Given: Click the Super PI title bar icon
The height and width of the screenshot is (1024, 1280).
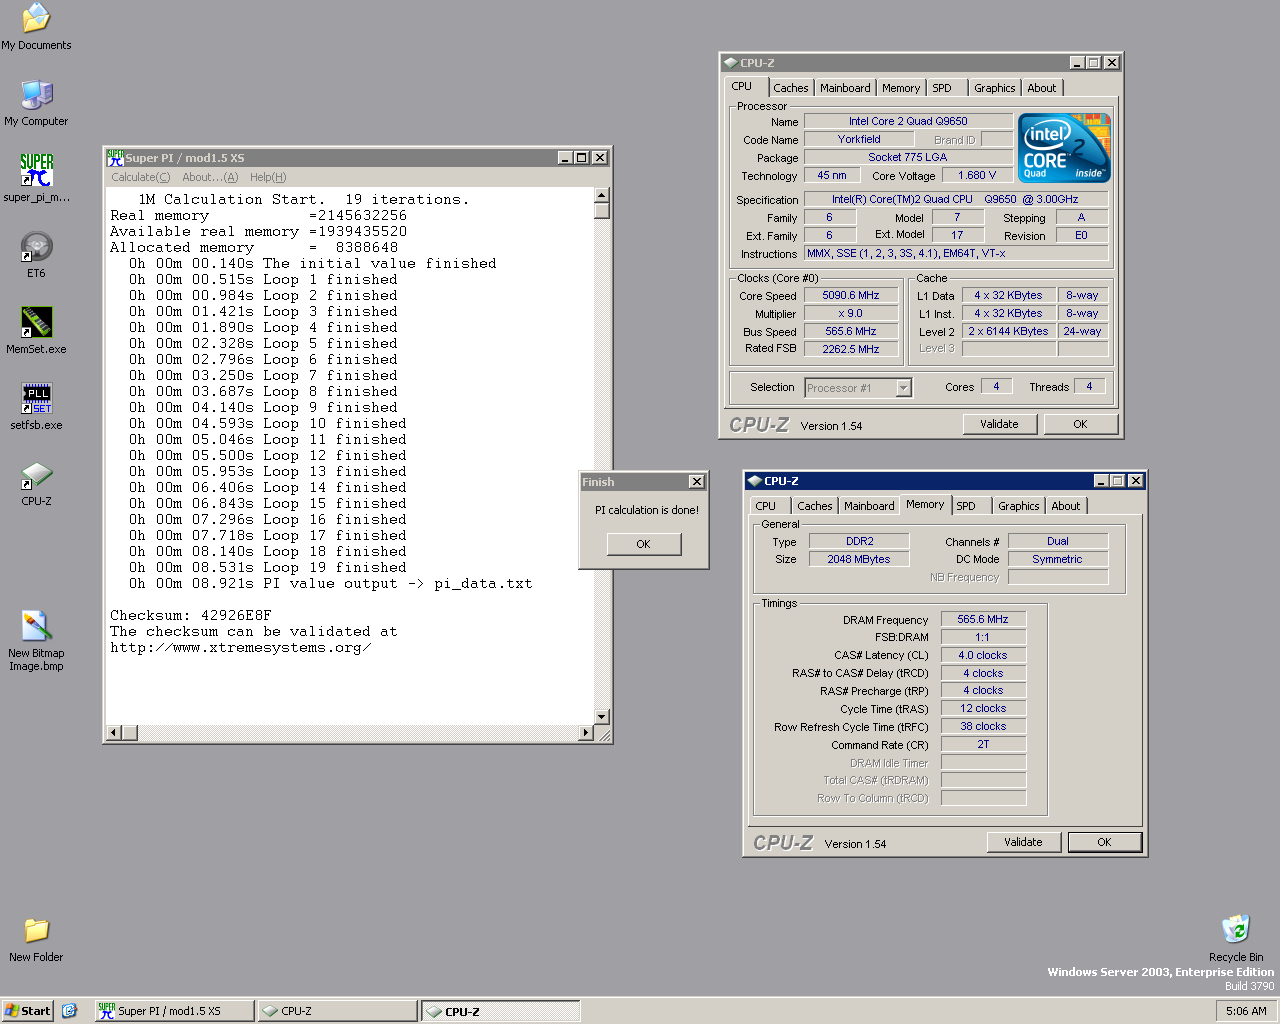Looking at the screenshot, I should 115,157.
